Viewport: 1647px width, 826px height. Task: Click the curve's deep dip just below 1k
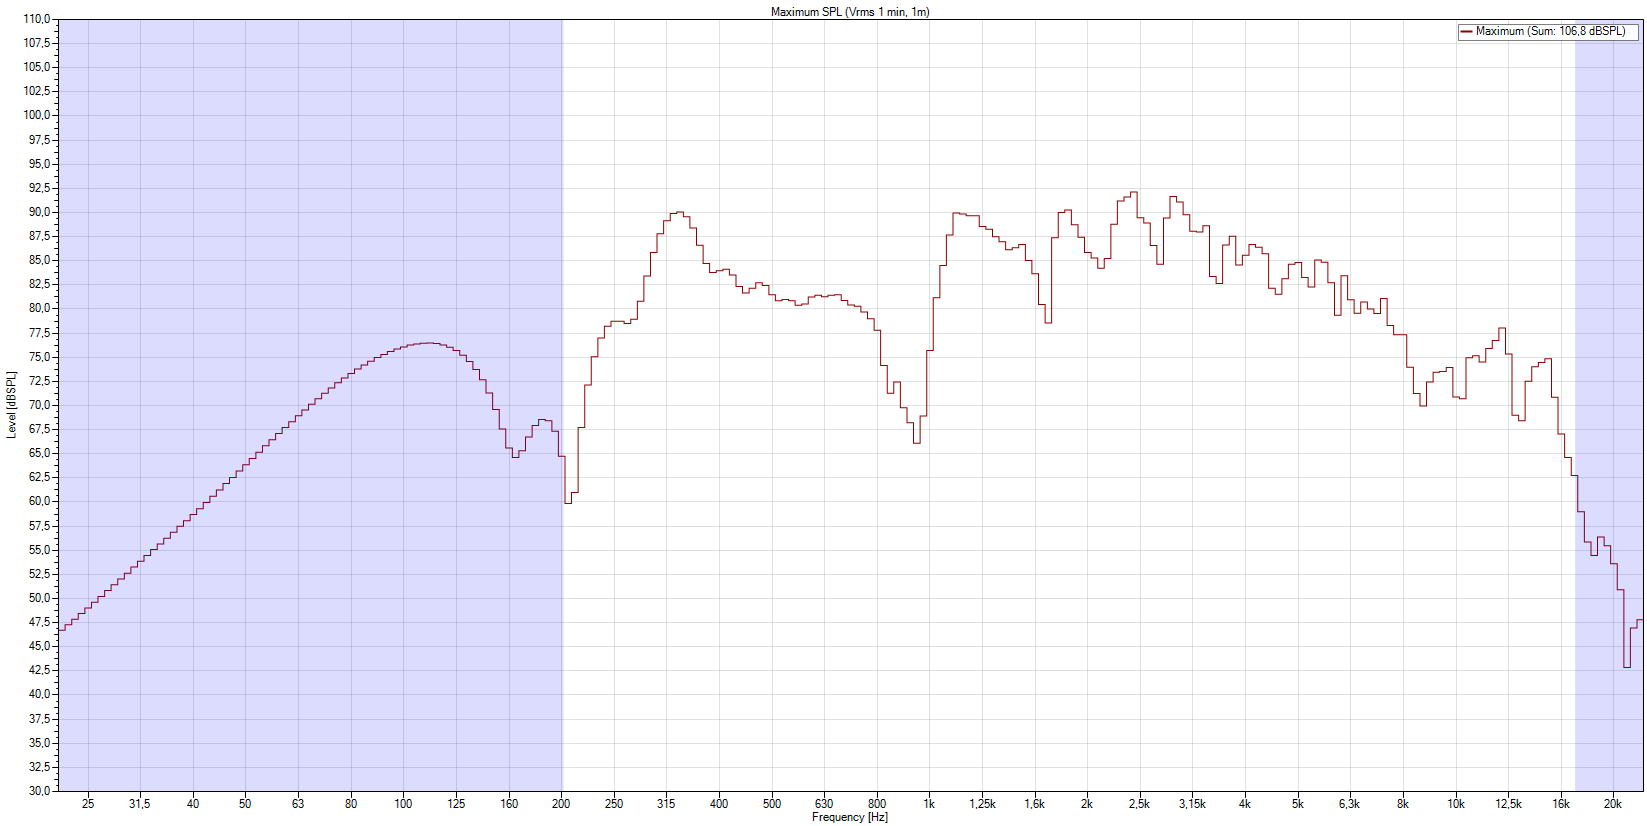click(x=916, y=442)
